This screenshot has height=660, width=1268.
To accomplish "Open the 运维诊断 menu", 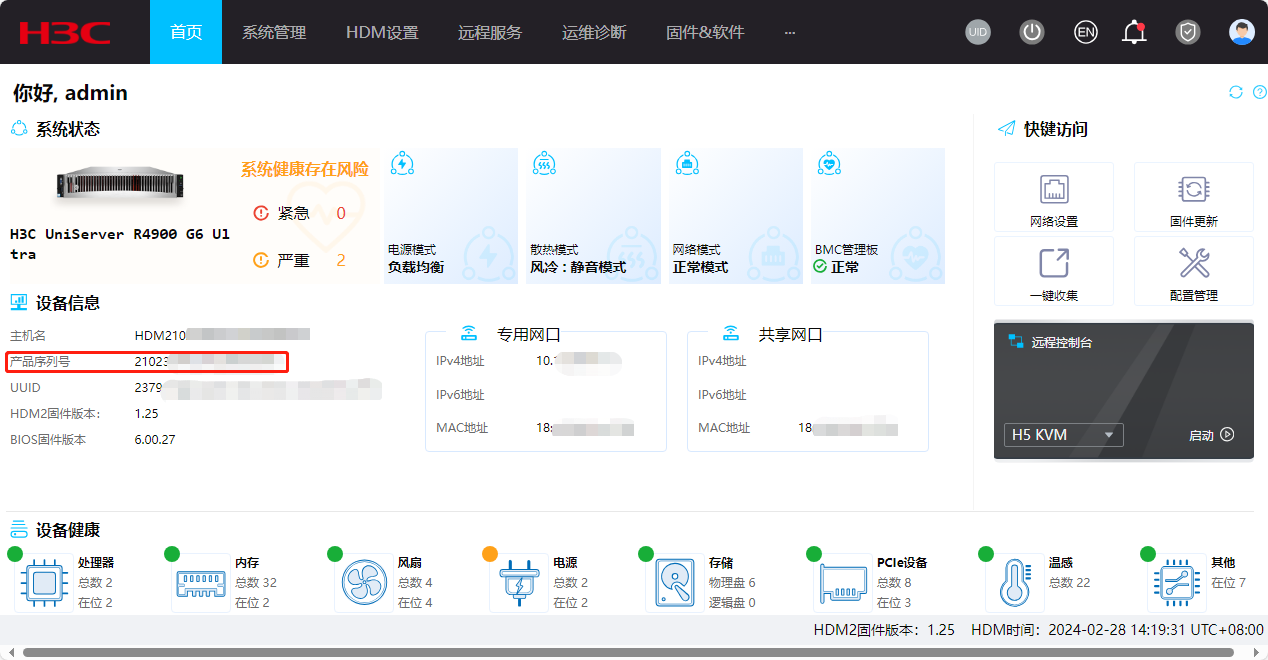I will coord(594,32).
